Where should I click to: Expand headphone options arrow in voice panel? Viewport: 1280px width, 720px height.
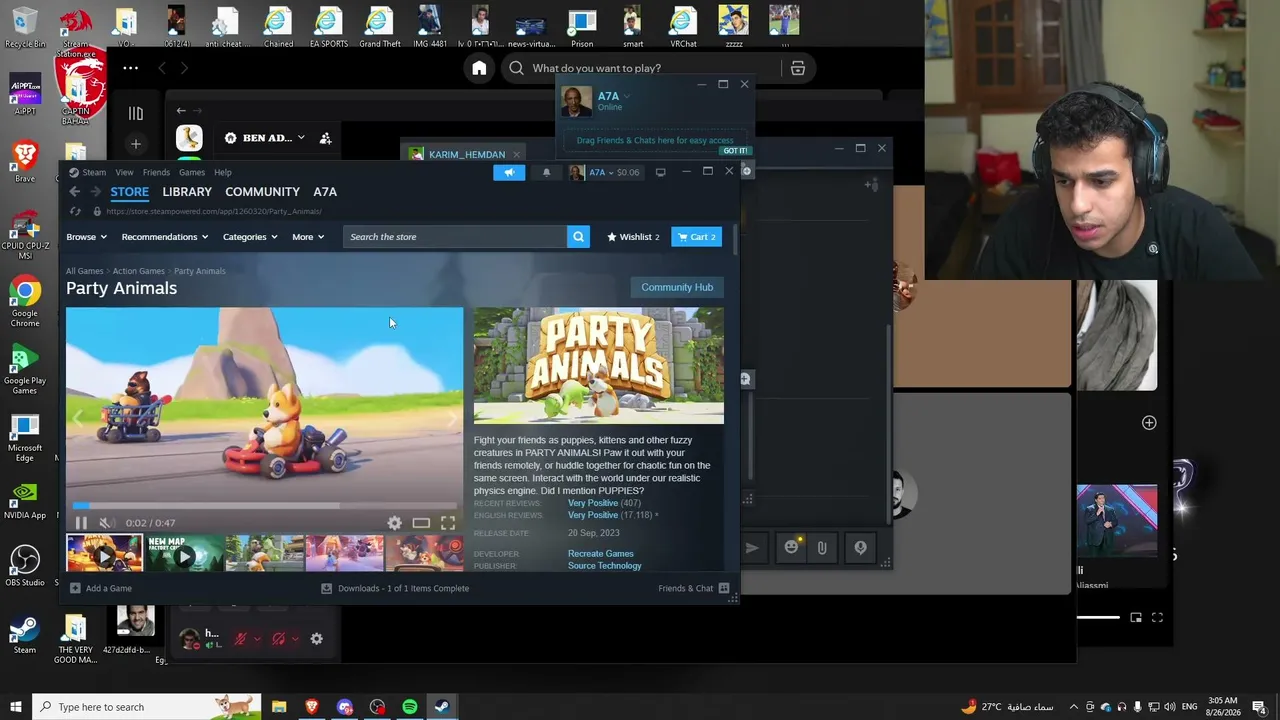tap(295, 639)
